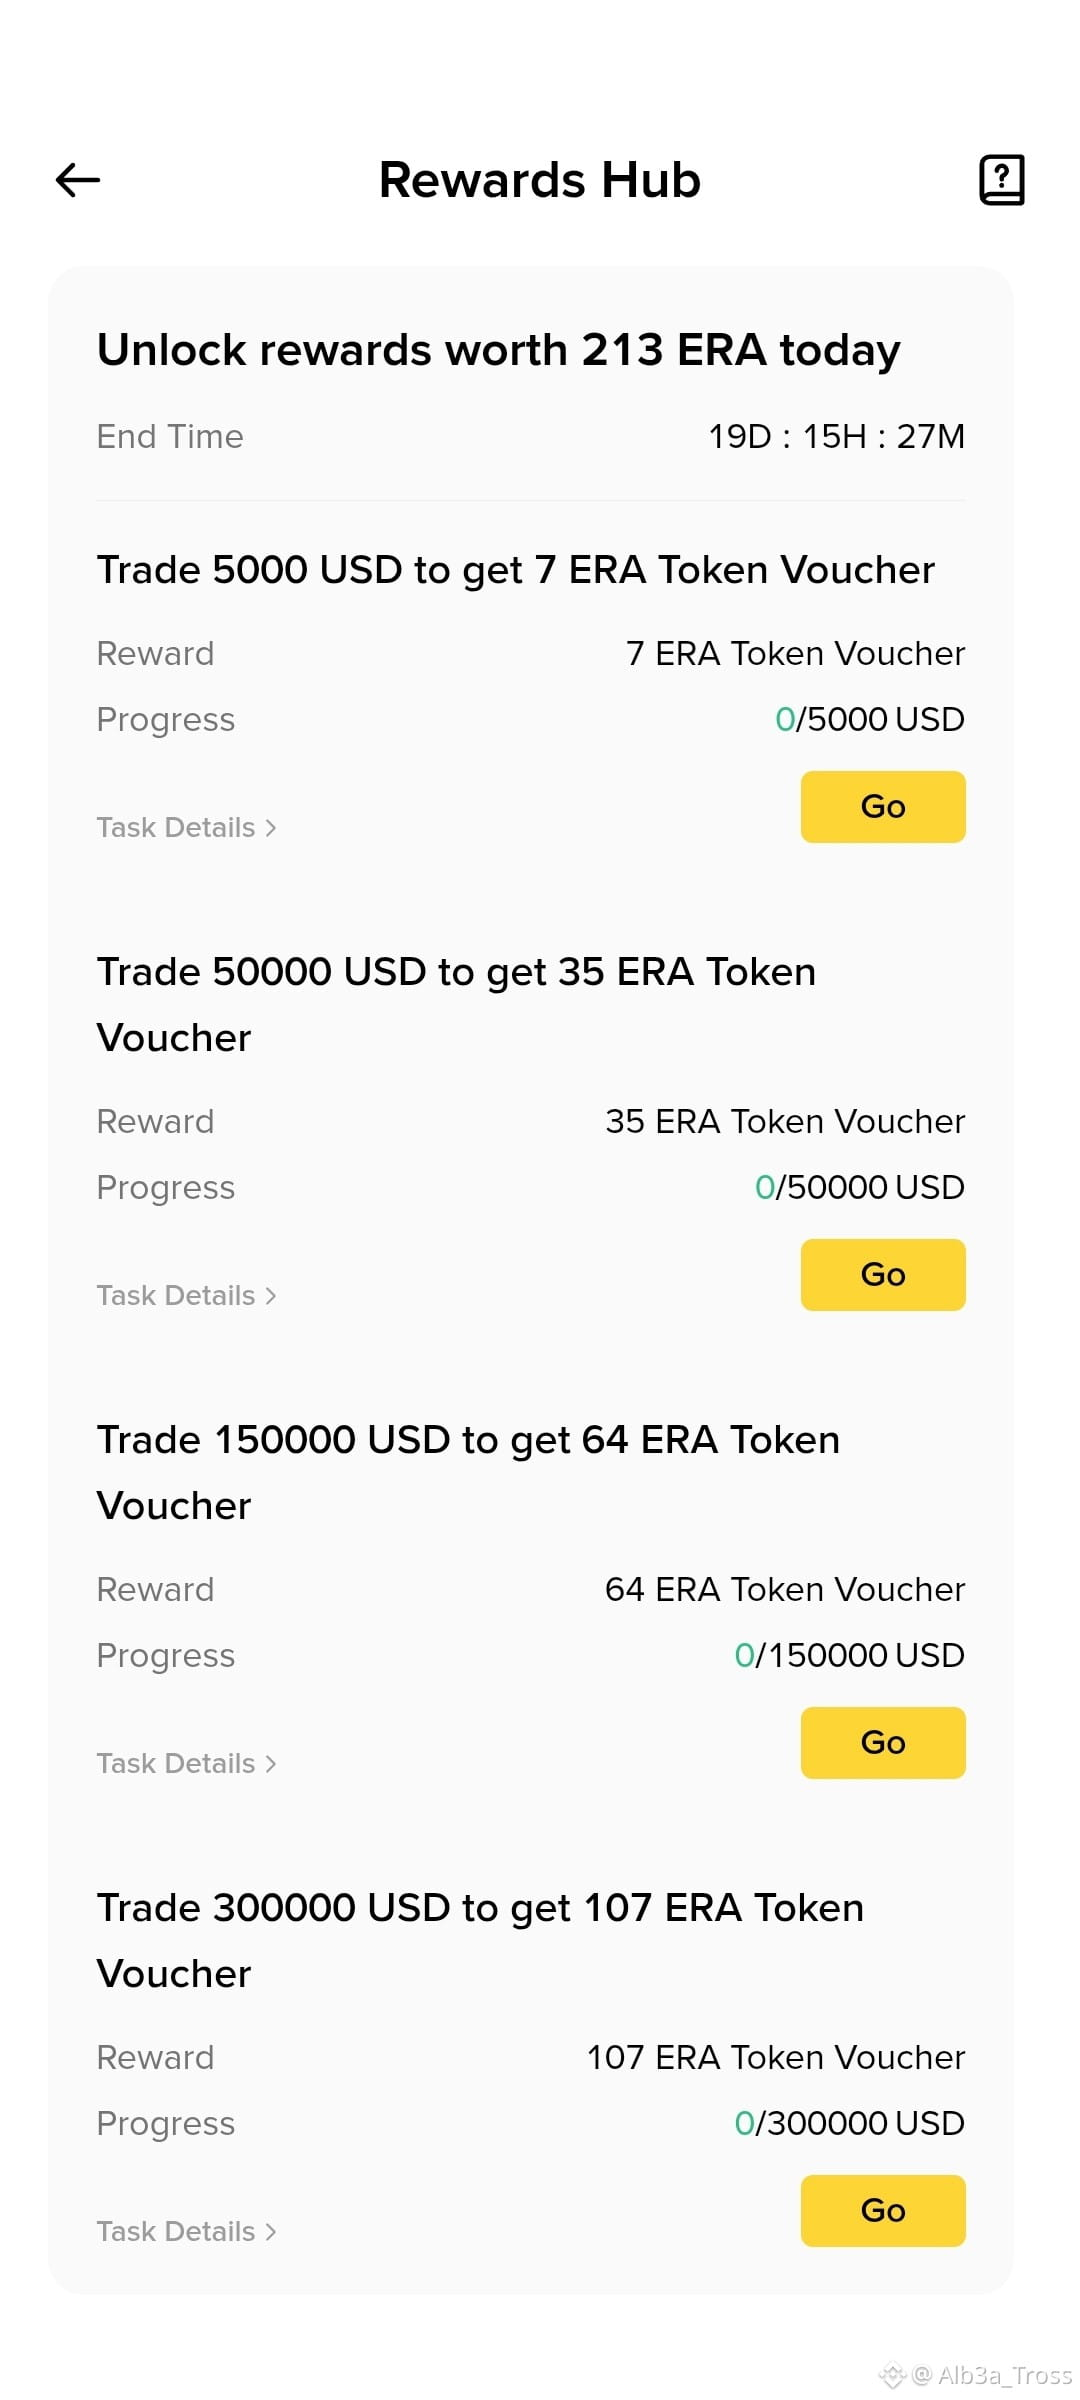Viewport: 1080px width, 2400px height.
Task: Expand Task Details for 107 ERA voucher
Action: (x=187, y=2232)
